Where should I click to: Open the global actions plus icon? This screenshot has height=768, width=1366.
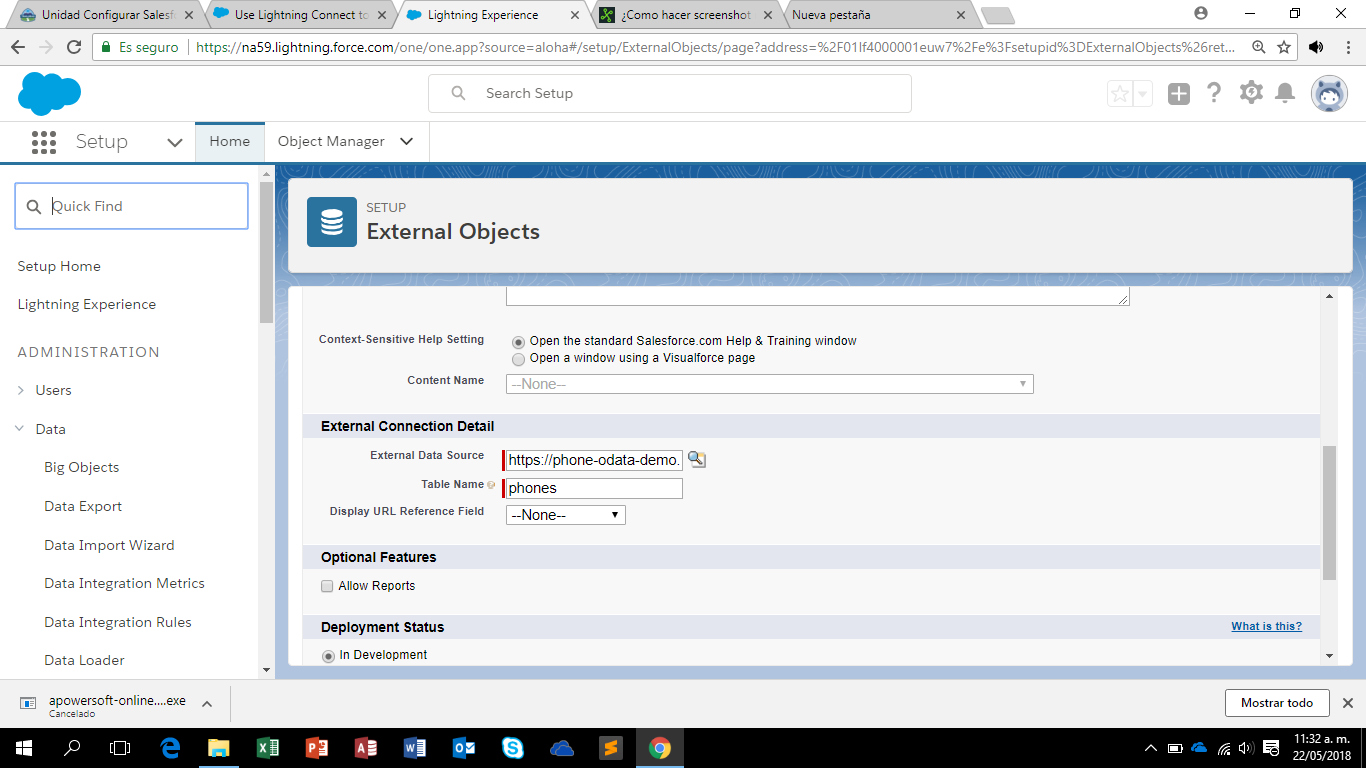click(x=1179, y=94)
